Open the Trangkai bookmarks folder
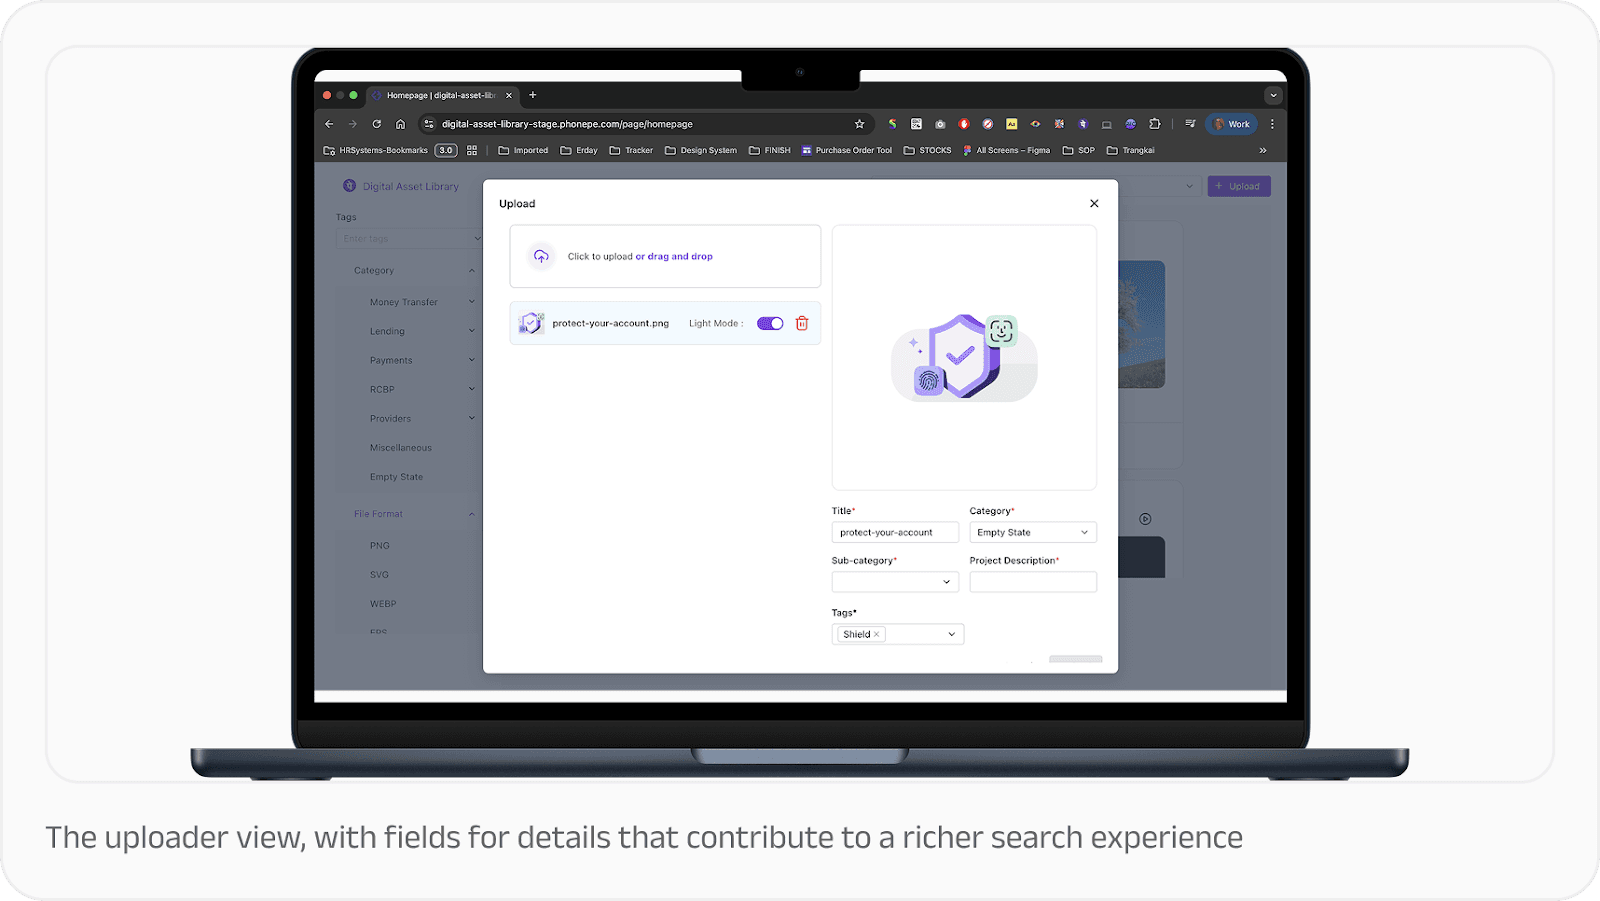Screen dimensions: 1600x901 coord(1131,150)
